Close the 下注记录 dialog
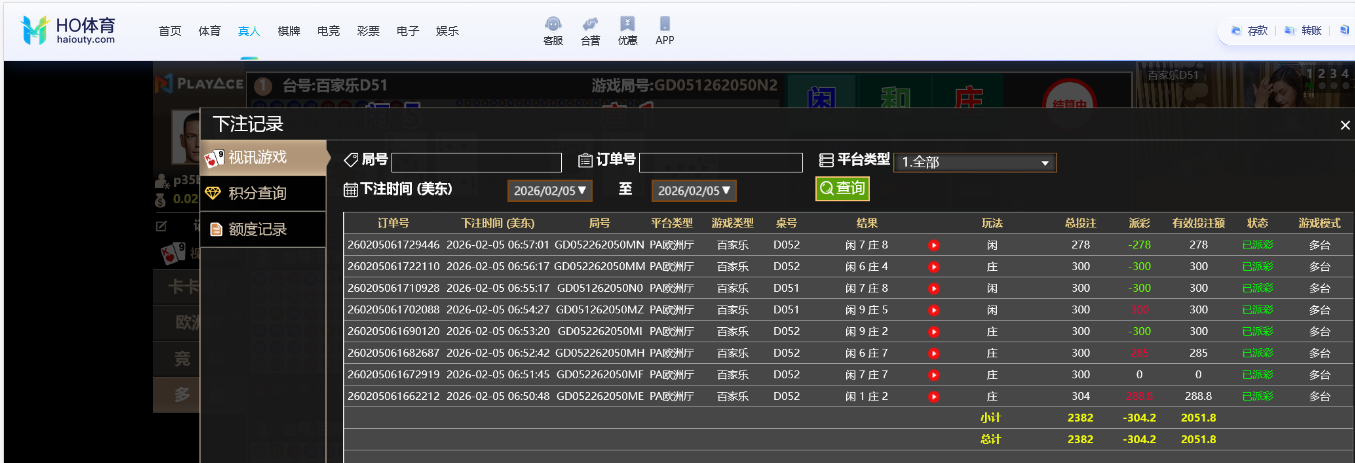This screenshot has height=463, width=1355. [1345, 125]
